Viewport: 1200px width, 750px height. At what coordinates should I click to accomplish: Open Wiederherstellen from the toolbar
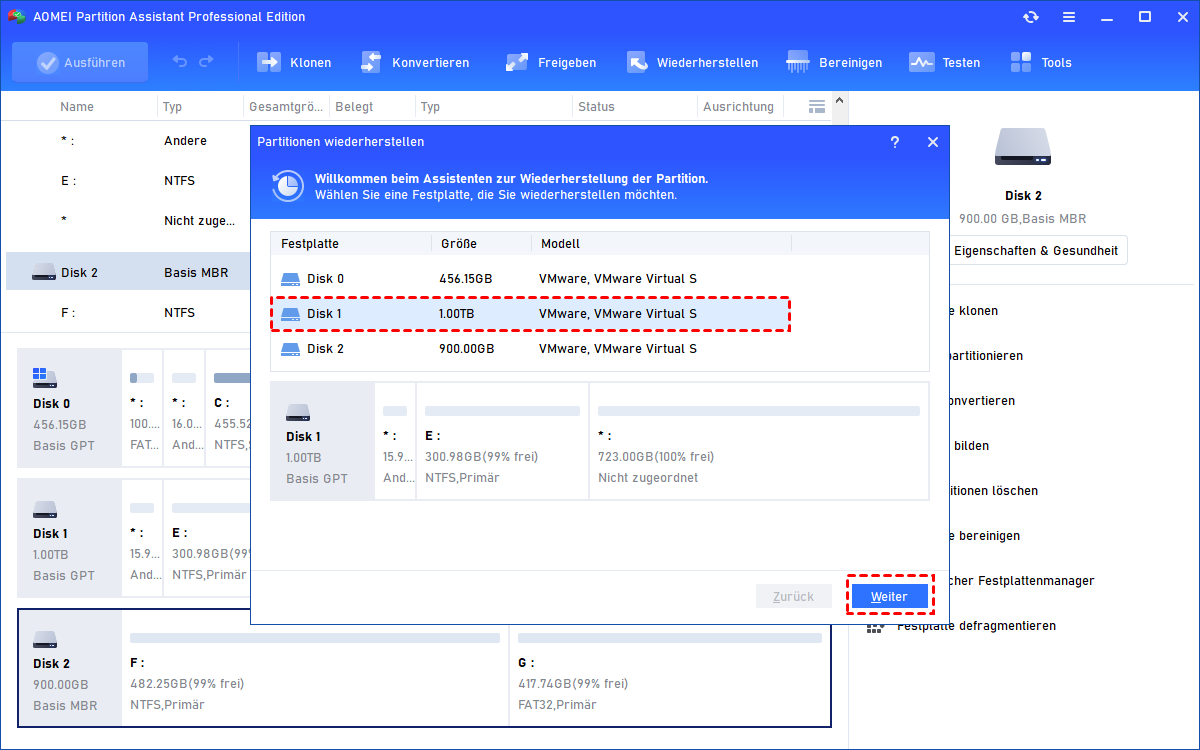(692, 62)
